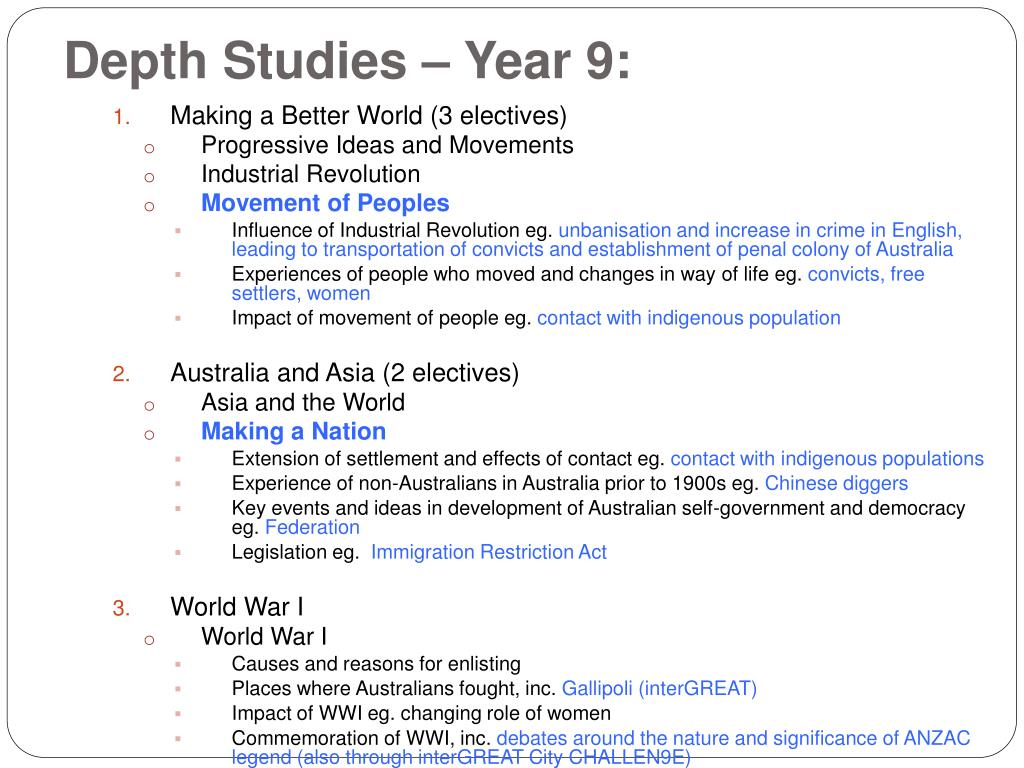Click the 'Industrial Revolution' bullet

(x=310, y=174)
